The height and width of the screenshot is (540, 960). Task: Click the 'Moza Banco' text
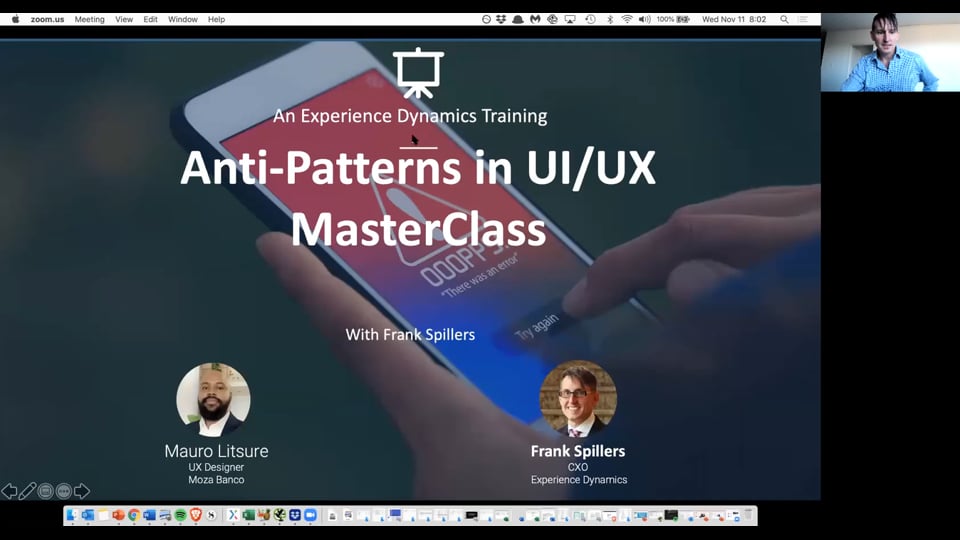216,479
